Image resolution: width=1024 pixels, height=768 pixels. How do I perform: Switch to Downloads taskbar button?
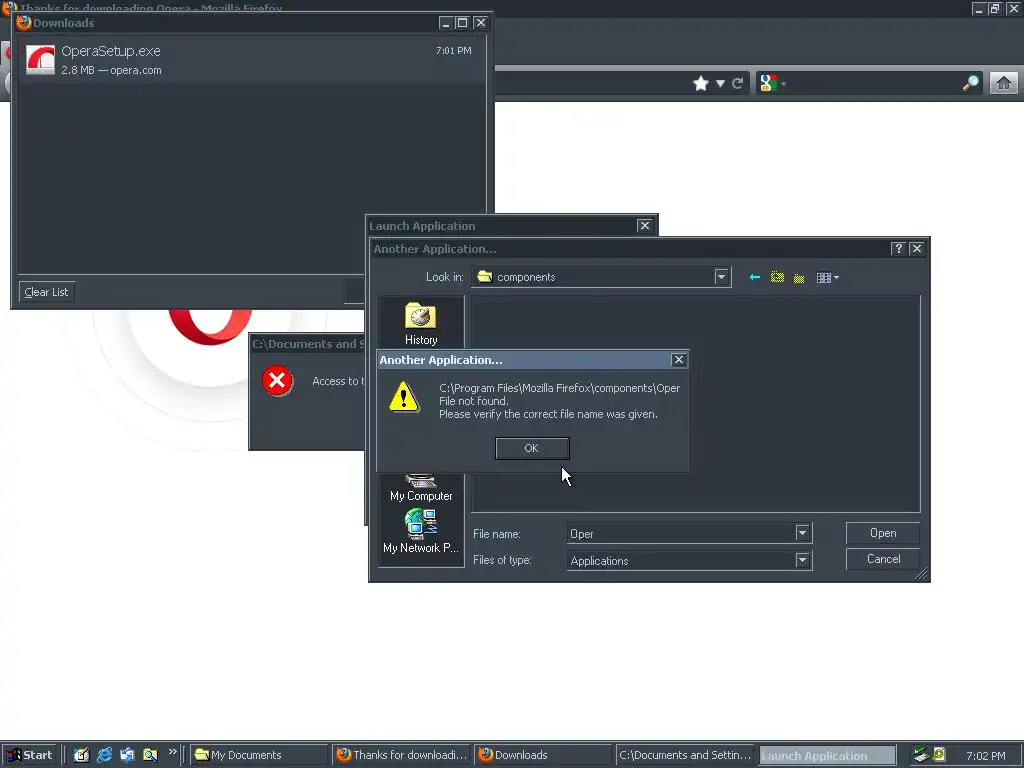pyautogui.click(x=542, y=755)
